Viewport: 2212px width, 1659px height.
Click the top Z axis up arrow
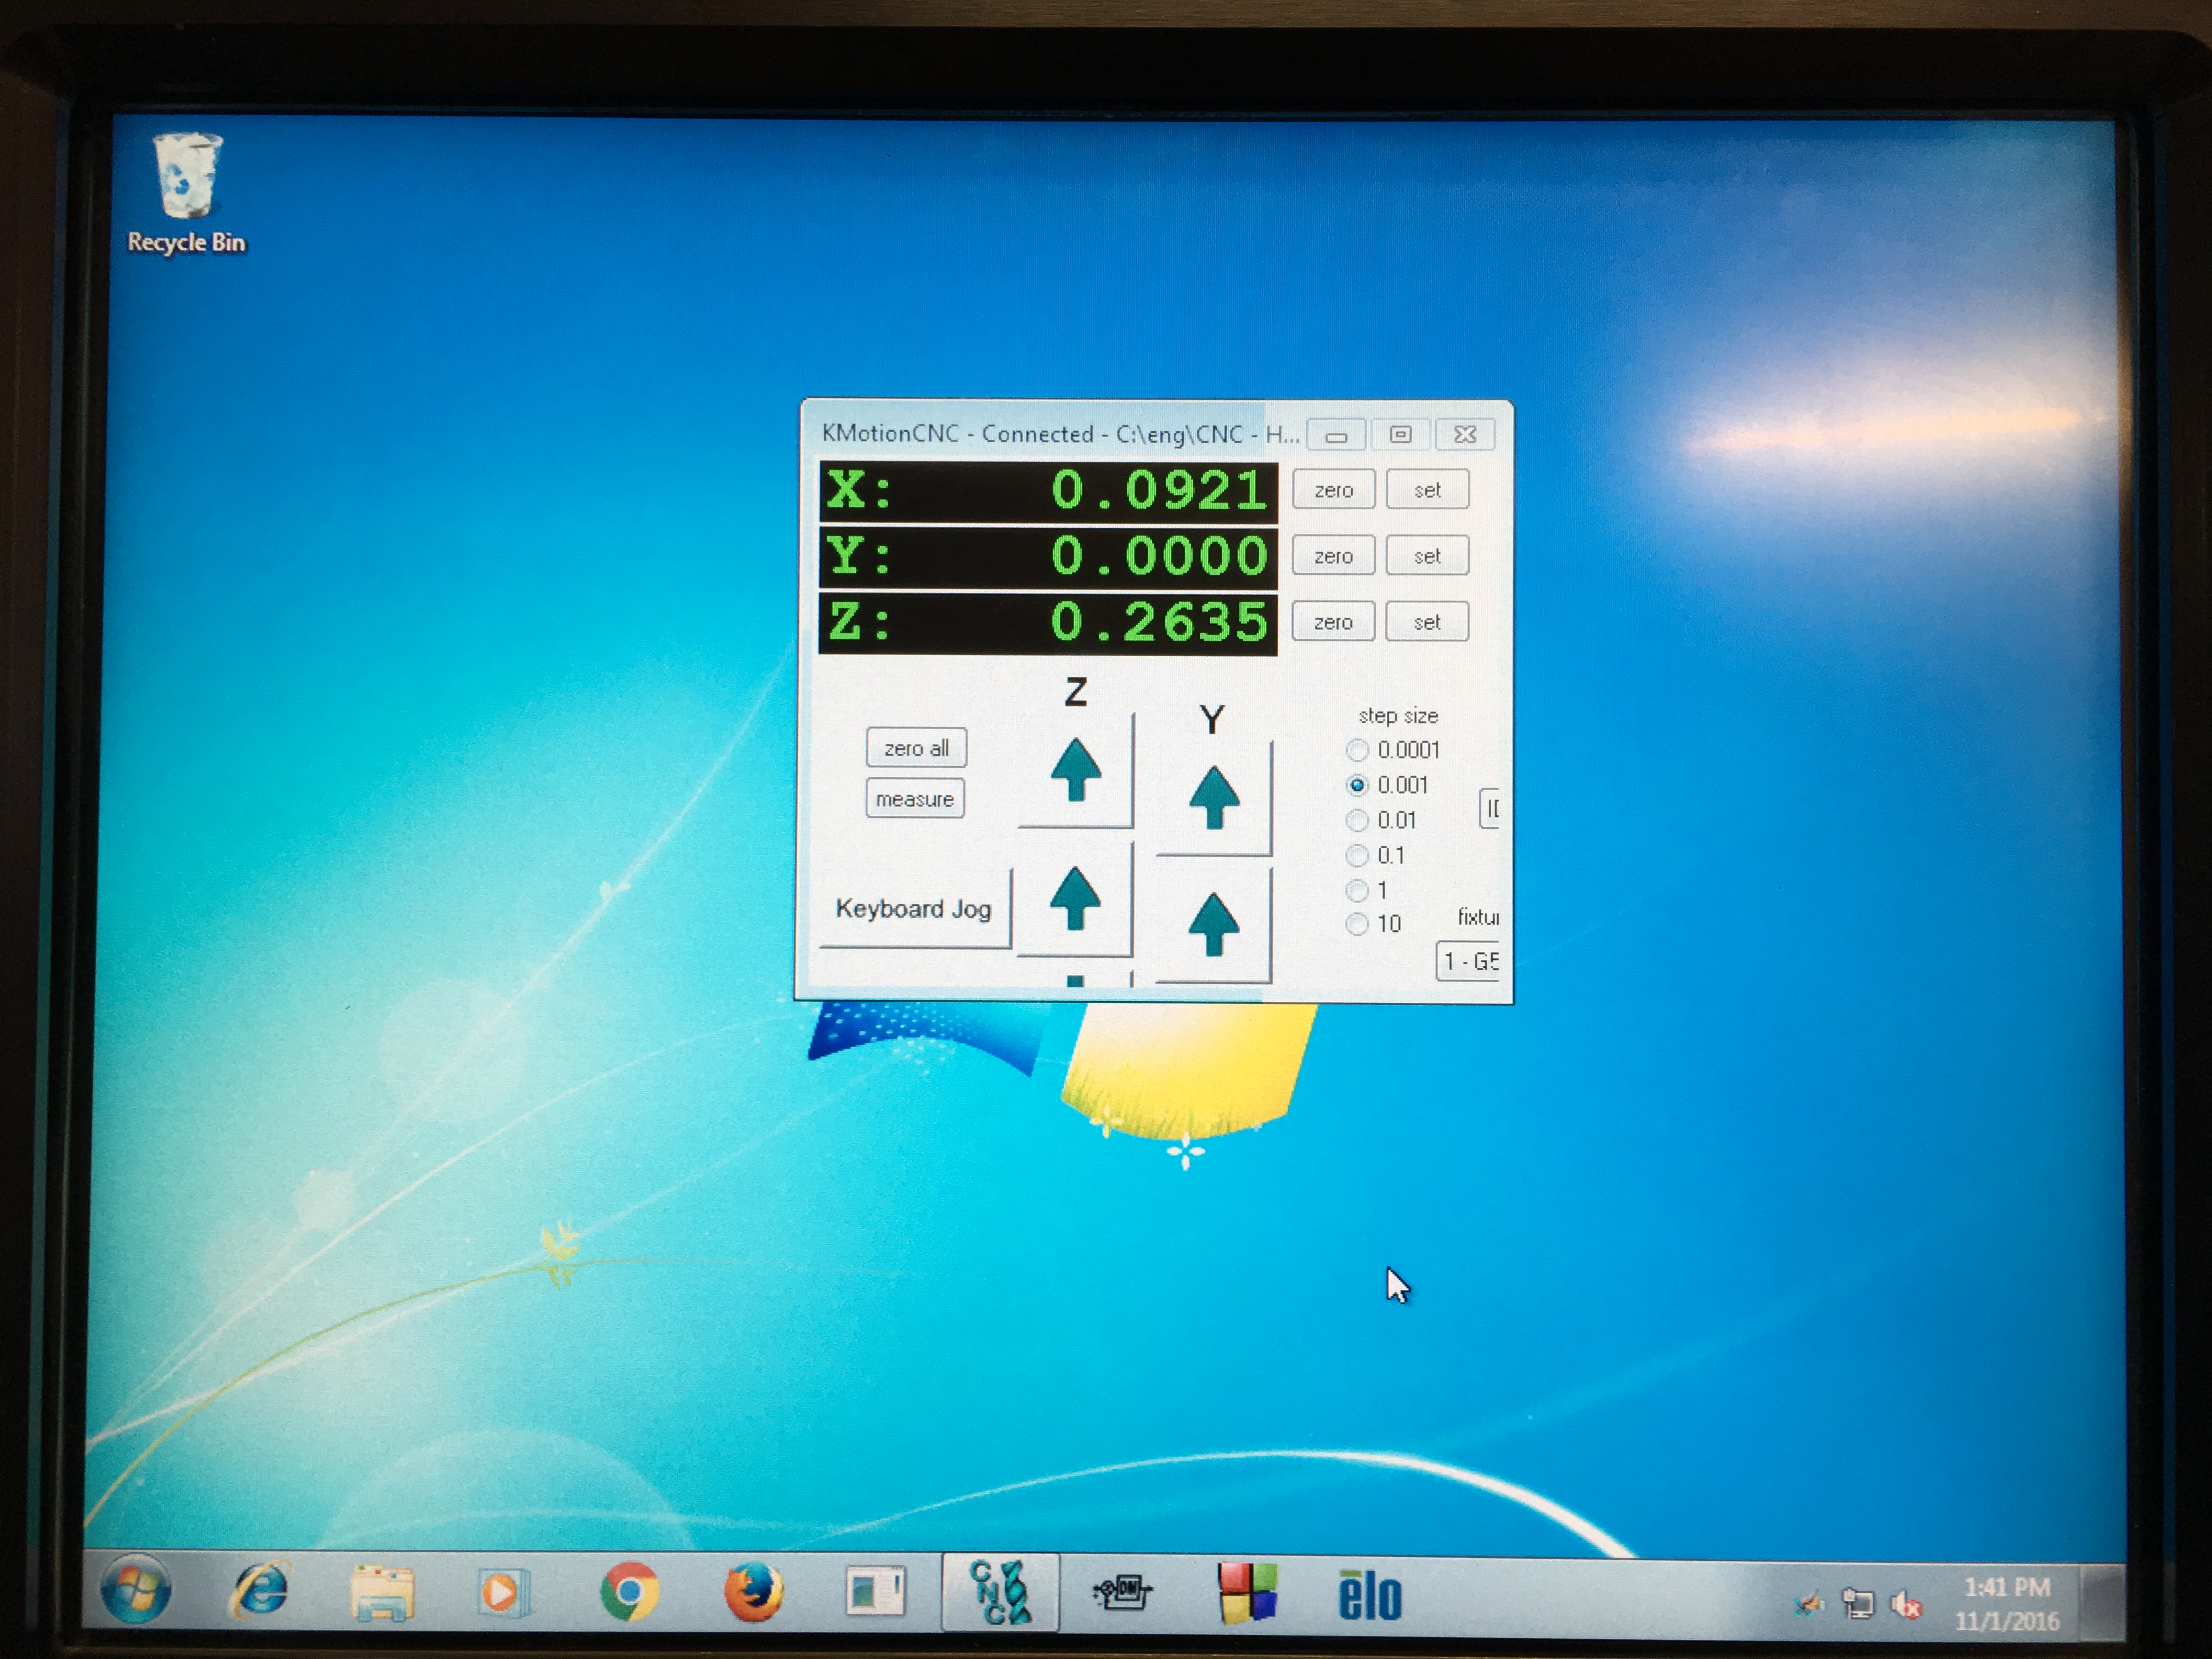(1076, 770)
